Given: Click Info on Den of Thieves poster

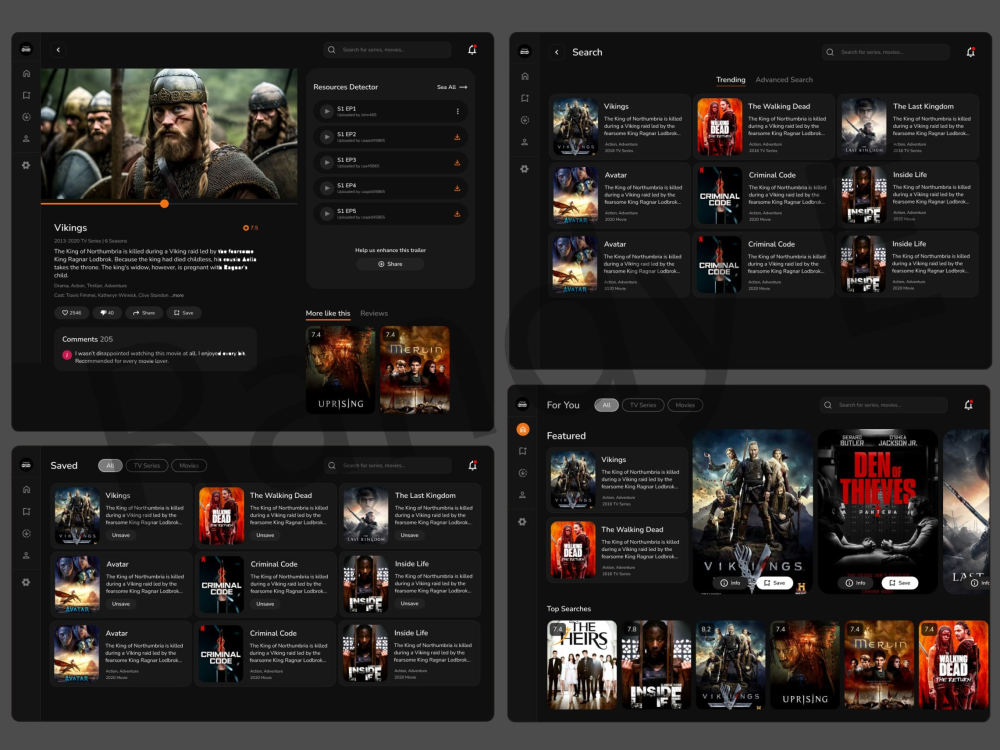Looking at the screenshot, I should click(x=856, y=583).
